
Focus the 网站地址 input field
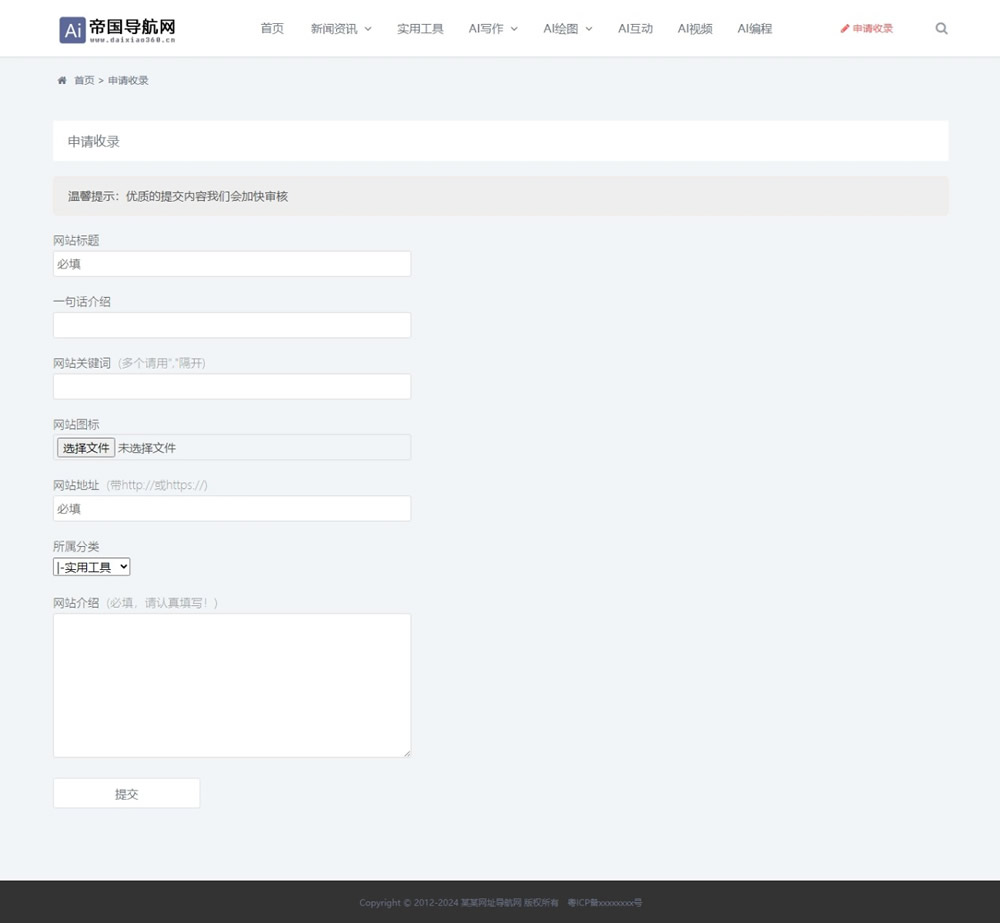[x=232, y=509]
